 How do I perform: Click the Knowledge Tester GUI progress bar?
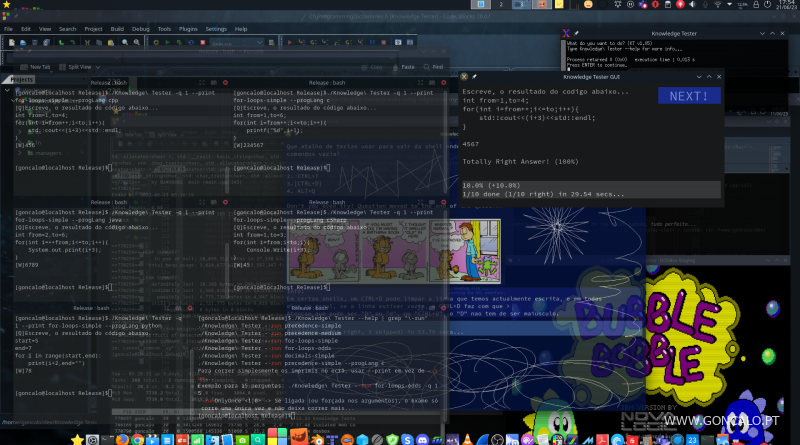pos(592,189)
